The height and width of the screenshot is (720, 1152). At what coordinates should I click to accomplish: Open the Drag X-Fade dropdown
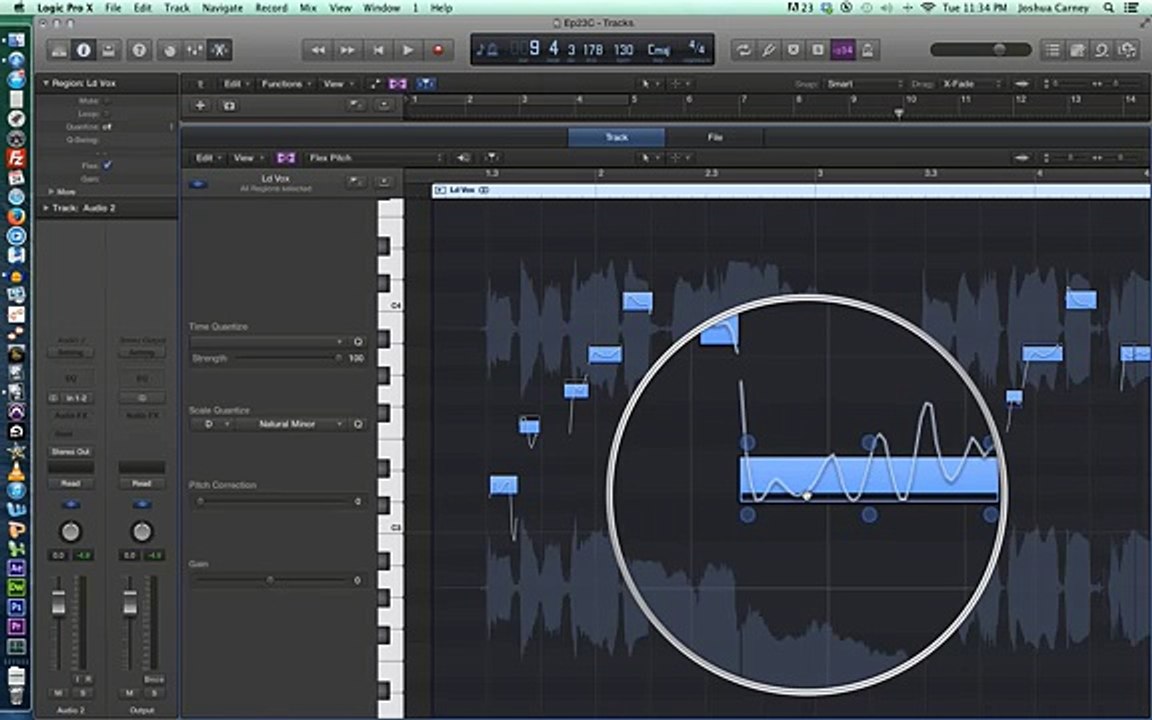point(971,84)
